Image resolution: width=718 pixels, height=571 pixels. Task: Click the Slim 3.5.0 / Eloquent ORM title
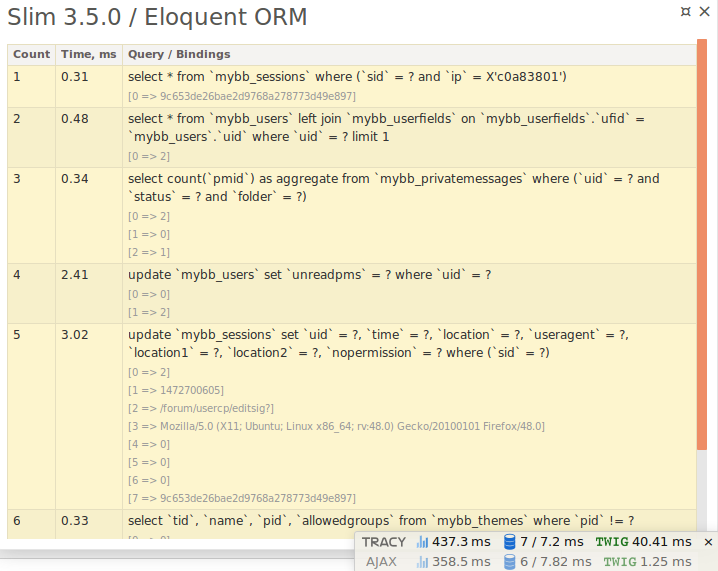(x=157, y=17)
